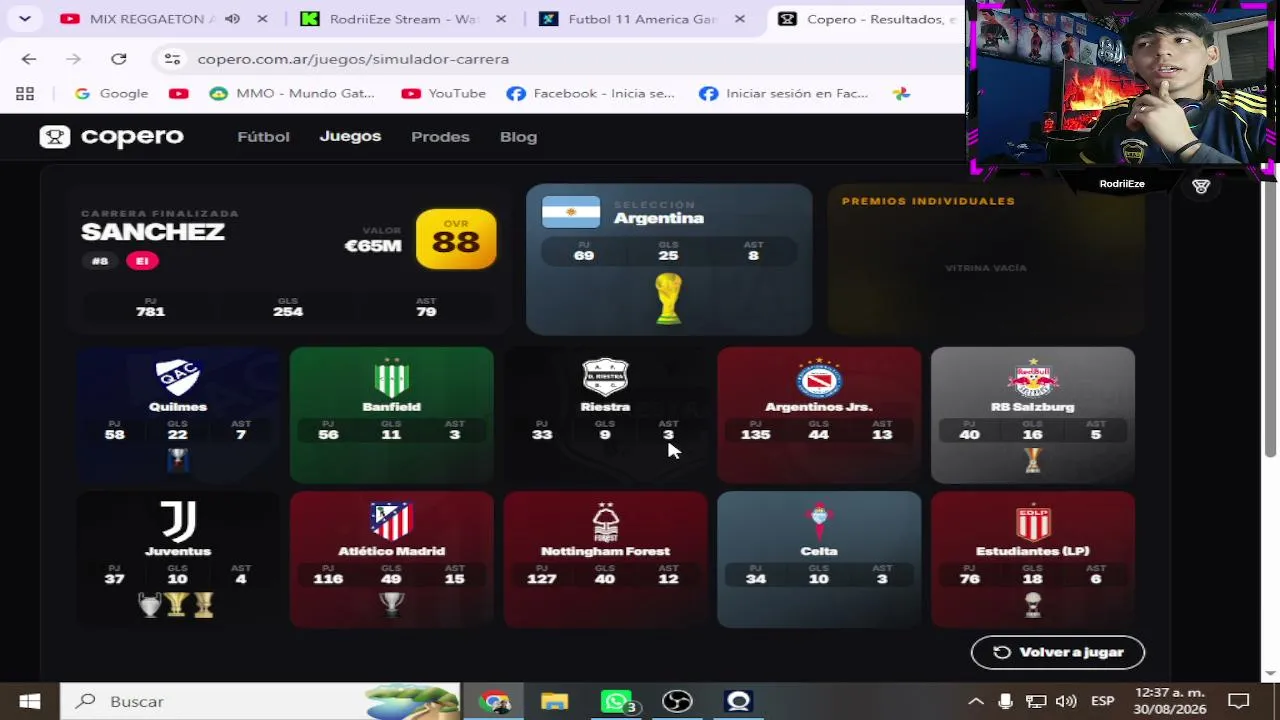Click the Banfield club crest
This screenshot has width=1280, height=720.
391,378
